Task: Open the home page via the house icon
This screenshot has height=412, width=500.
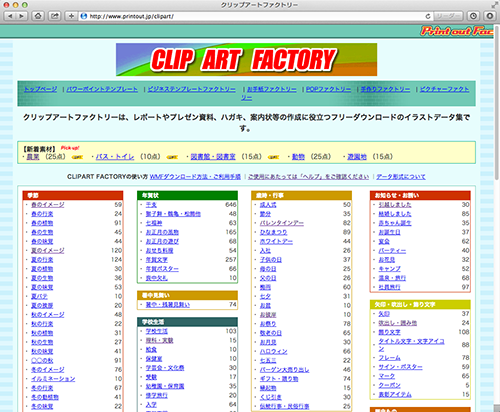Action: point(38,16)
